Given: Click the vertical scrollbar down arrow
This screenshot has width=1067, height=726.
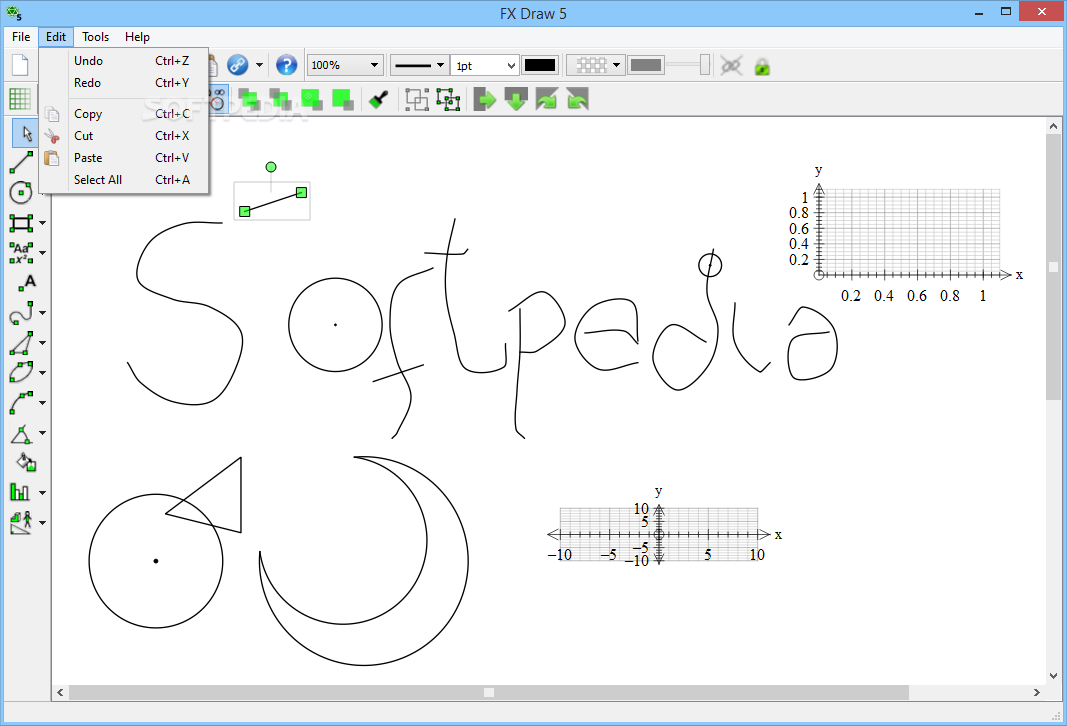Looking at the screenshot, I should 1053,676.
